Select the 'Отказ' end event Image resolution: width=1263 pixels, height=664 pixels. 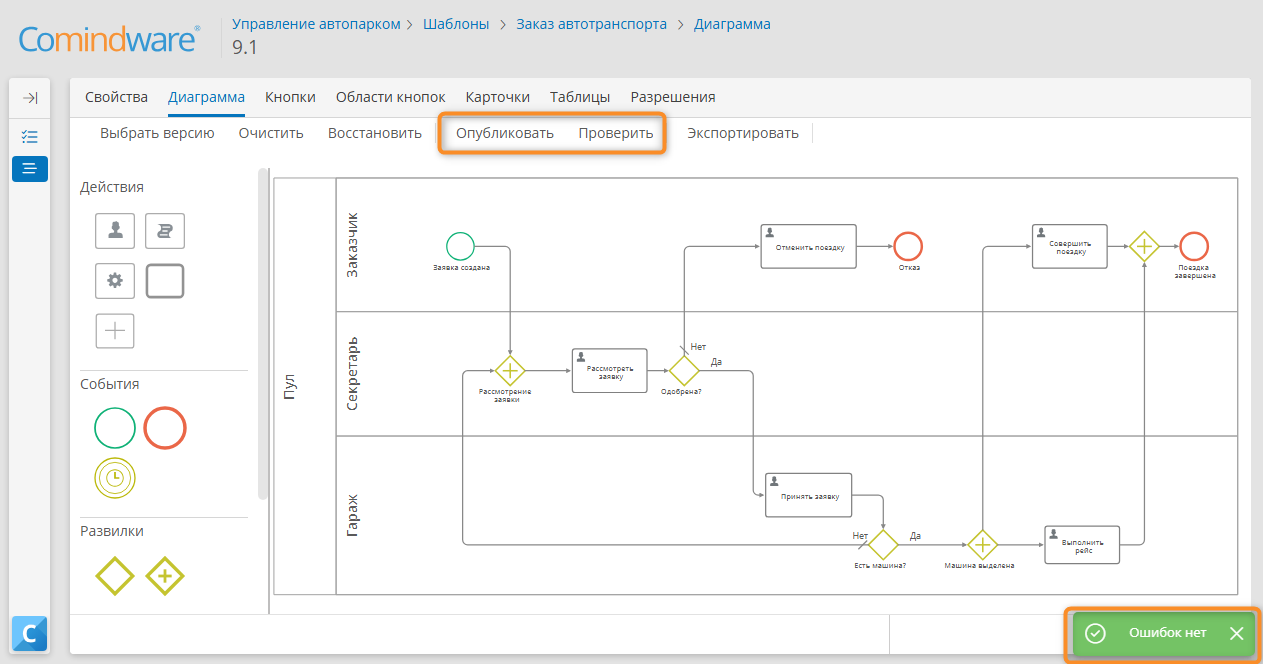point(908,246)
